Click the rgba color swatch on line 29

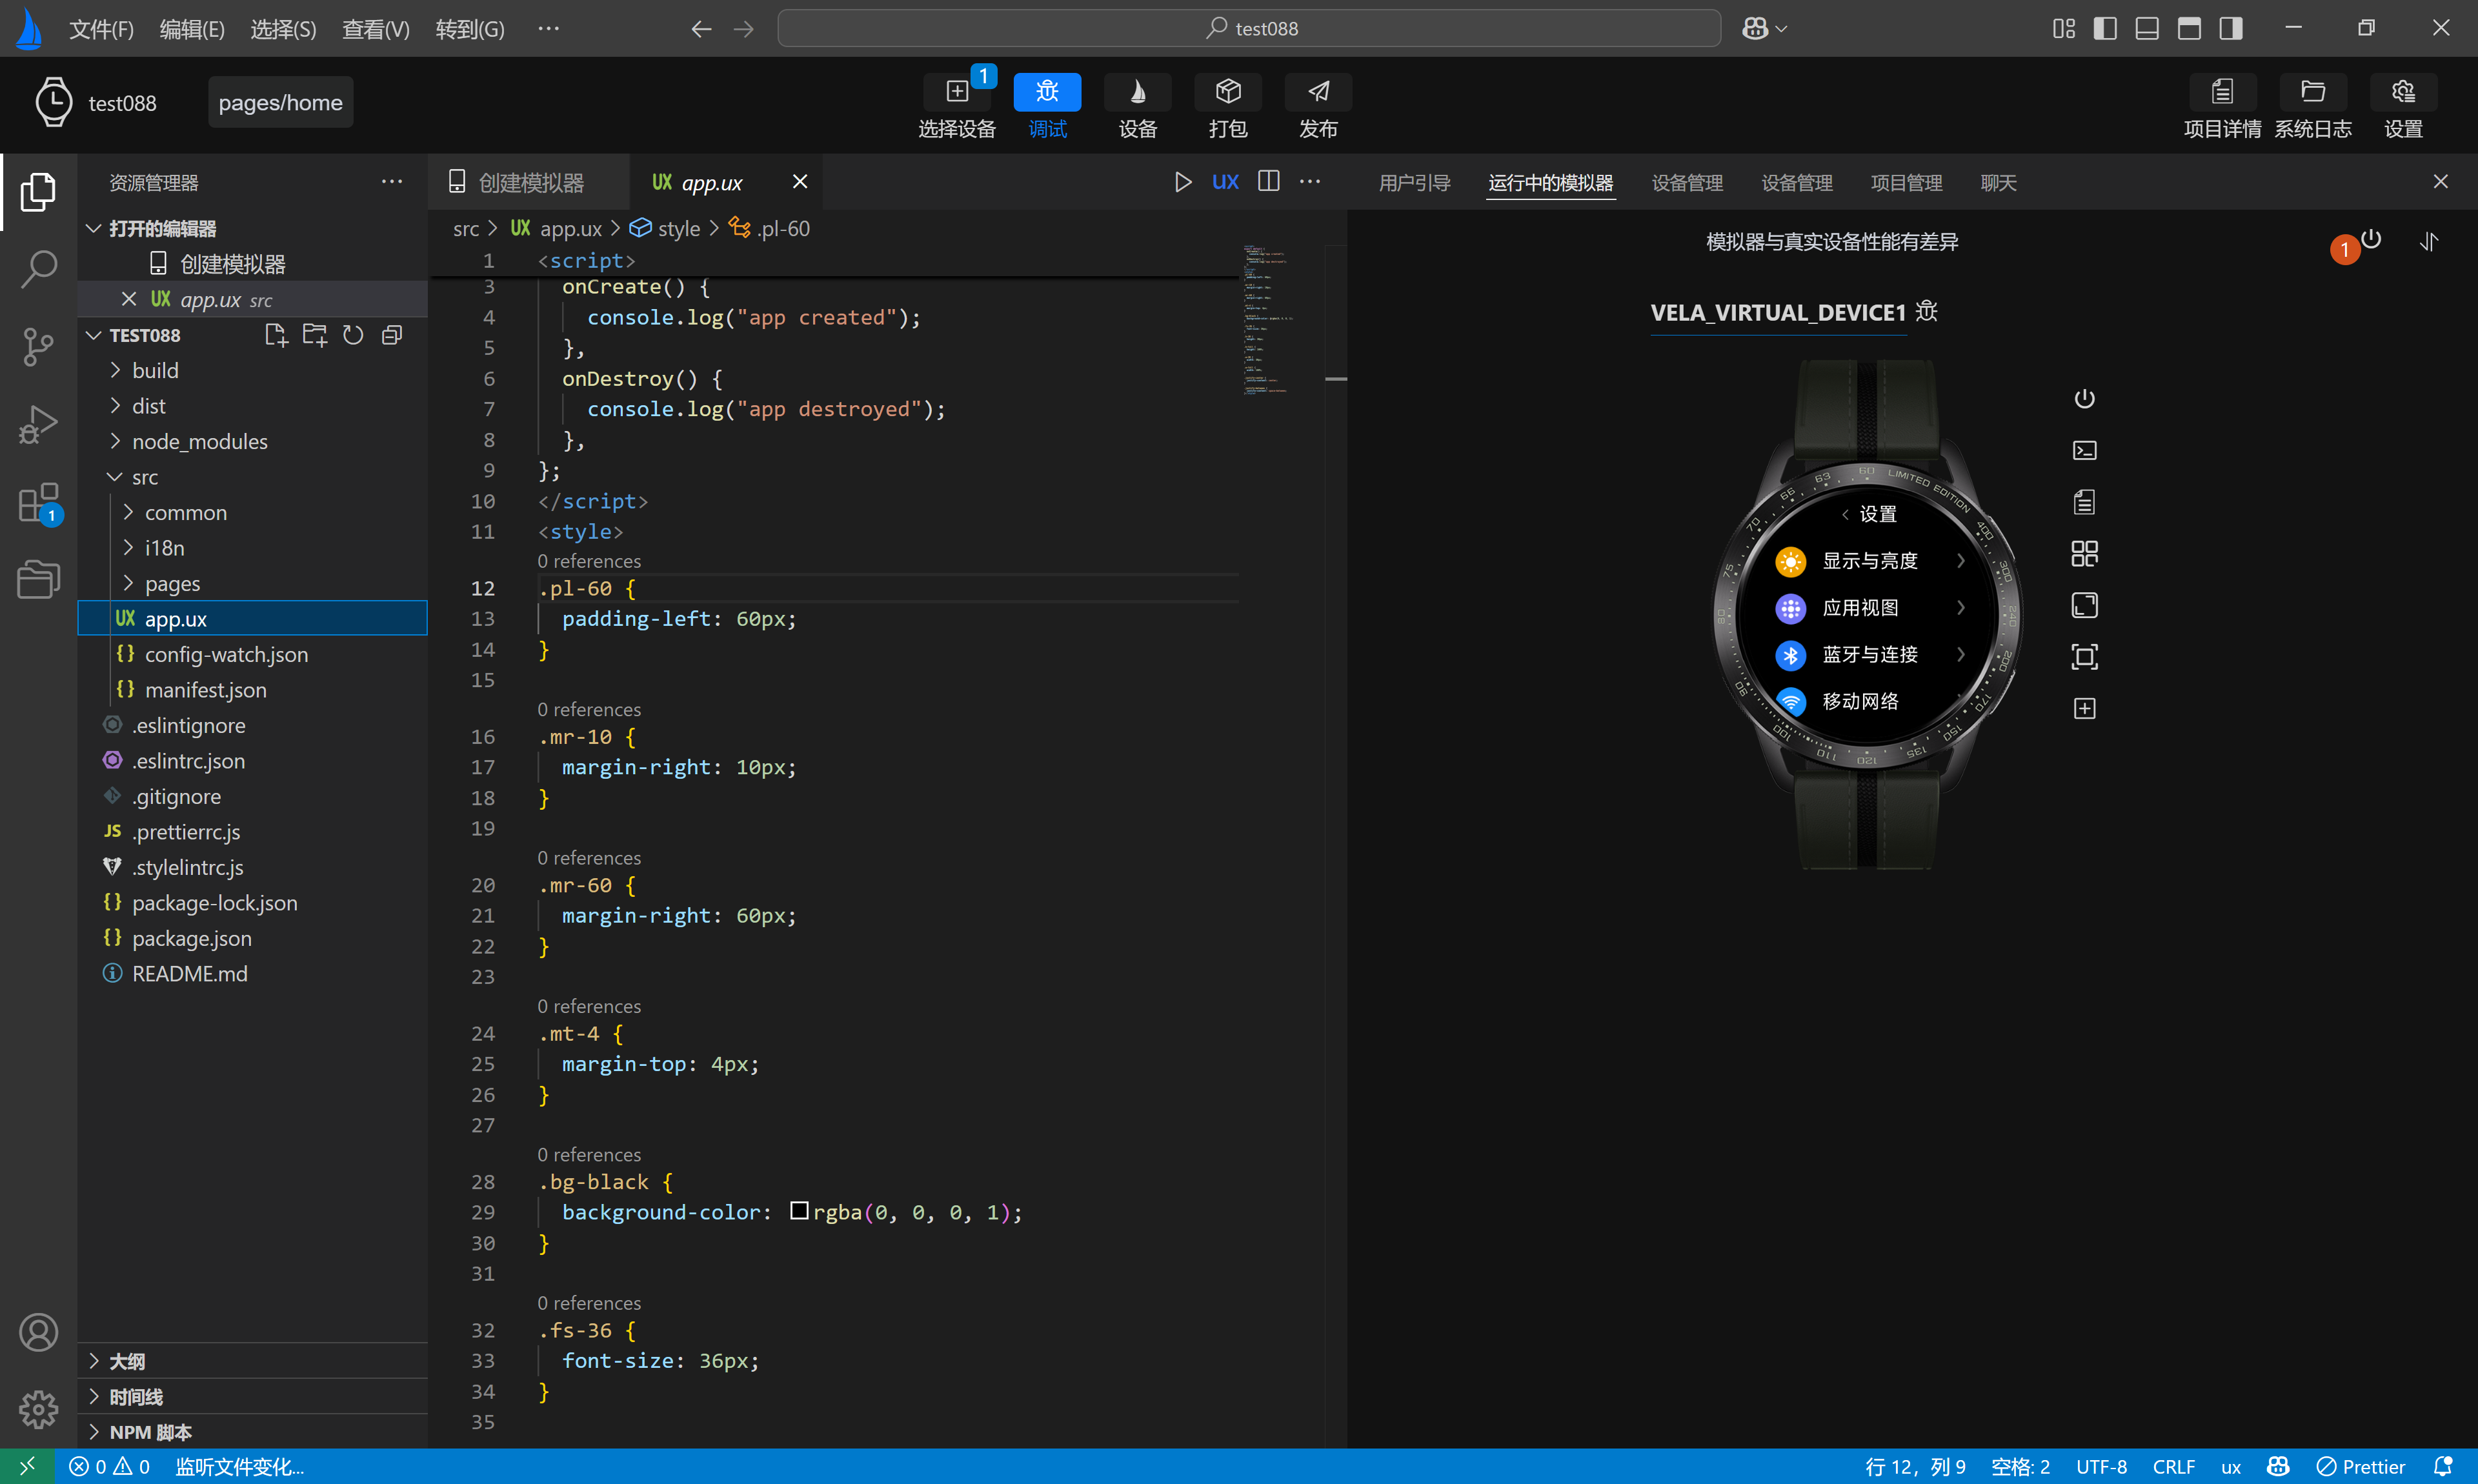point(798,1211)
